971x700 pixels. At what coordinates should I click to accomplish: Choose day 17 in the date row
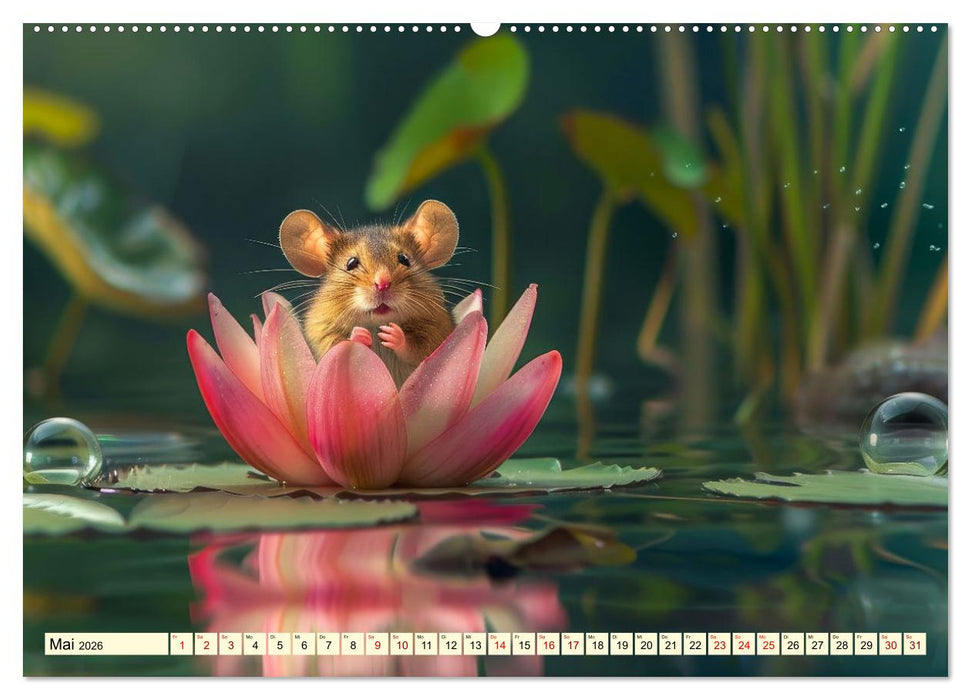pyautogui.click(x=572, y=644)
